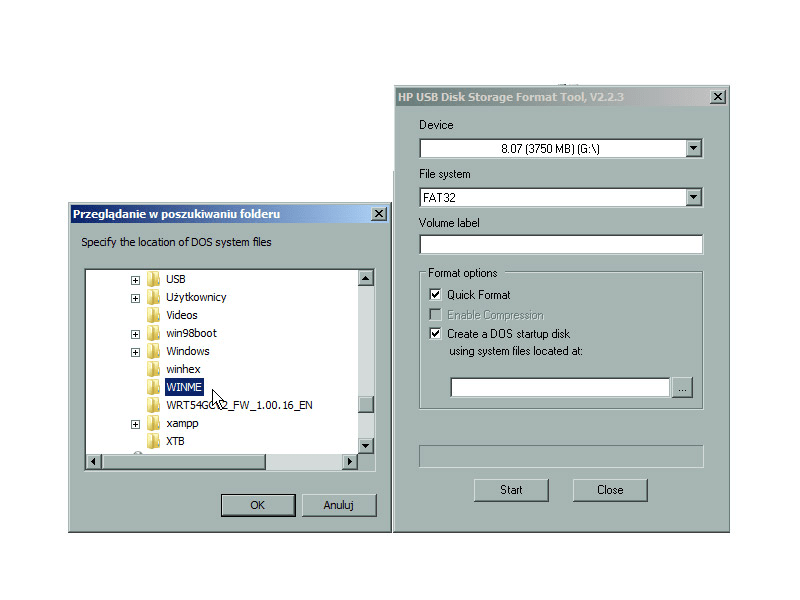800x600 pixels.
Task: Select the winhex folder icon
Action: (x=154, y=369)
